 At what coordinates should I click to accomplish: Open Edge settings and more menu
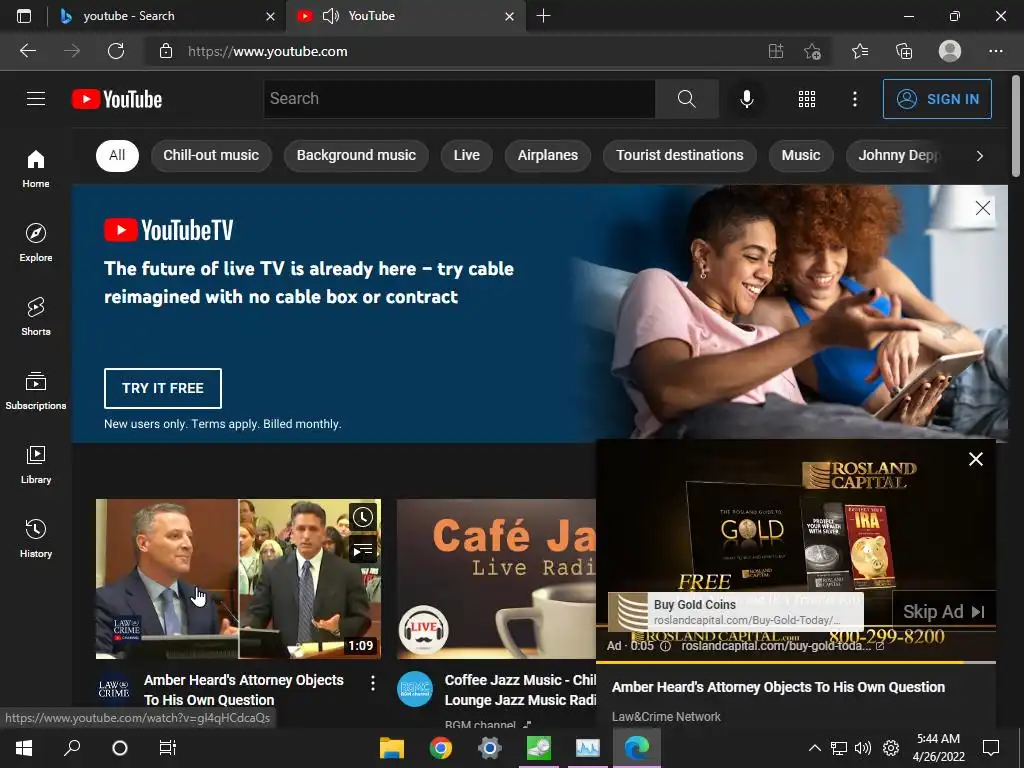click(x=995, y=51)
